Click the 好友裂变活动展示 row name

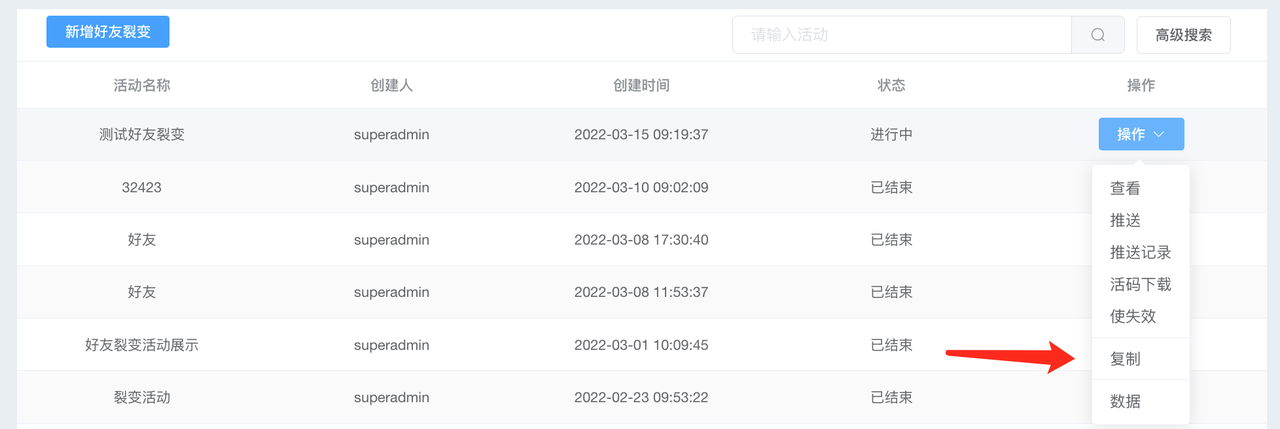pos(142,345)
